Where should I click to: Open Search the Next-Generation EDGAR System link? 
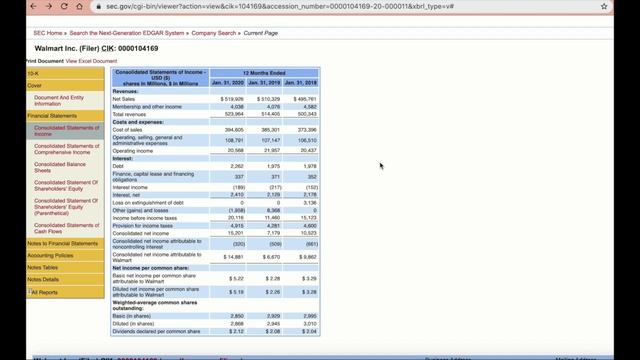pyautogui.click(x=127, y=33)
